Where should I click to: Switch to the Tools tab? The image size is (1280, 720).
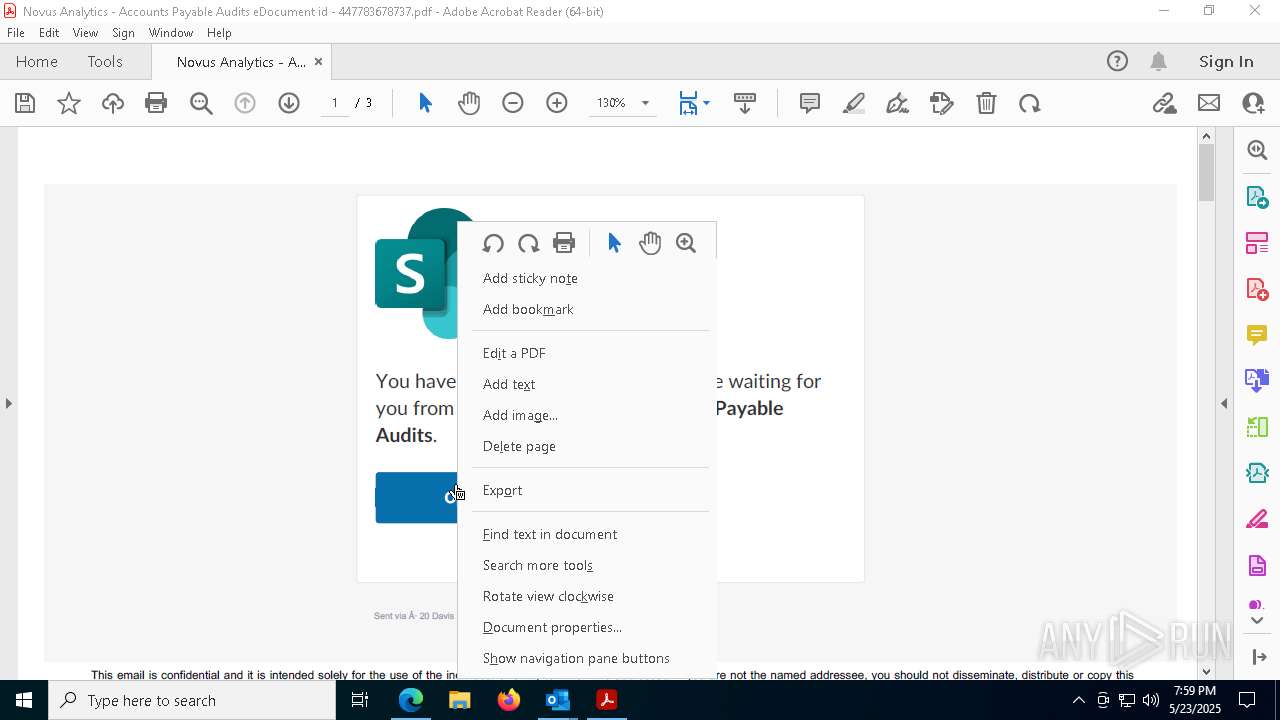tap(105, 61)
